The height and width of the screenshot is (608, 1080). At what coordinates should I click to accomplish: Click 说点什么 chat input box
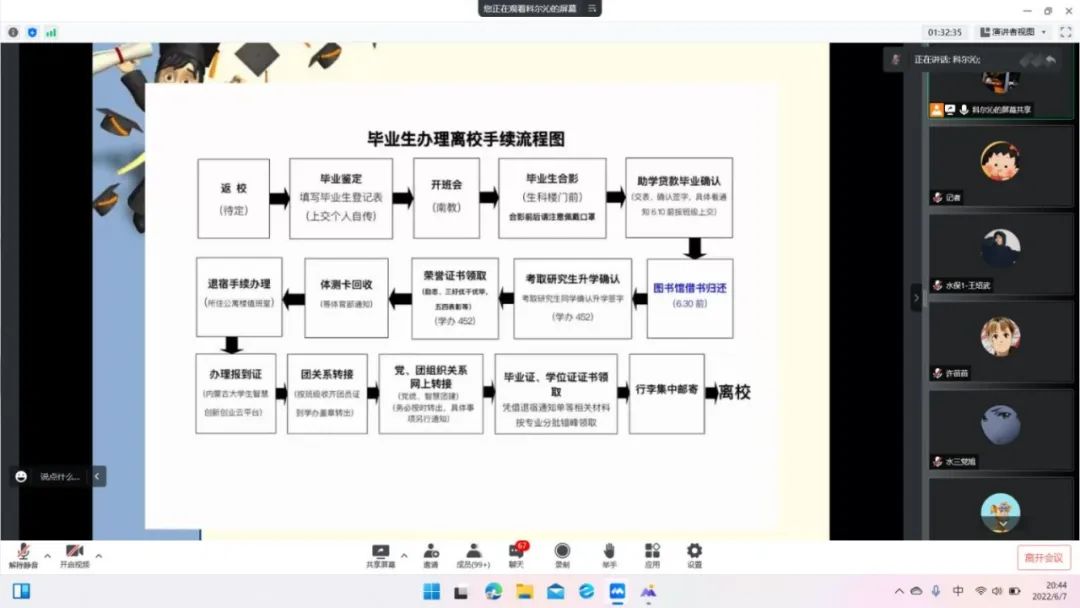click(60, 477)
